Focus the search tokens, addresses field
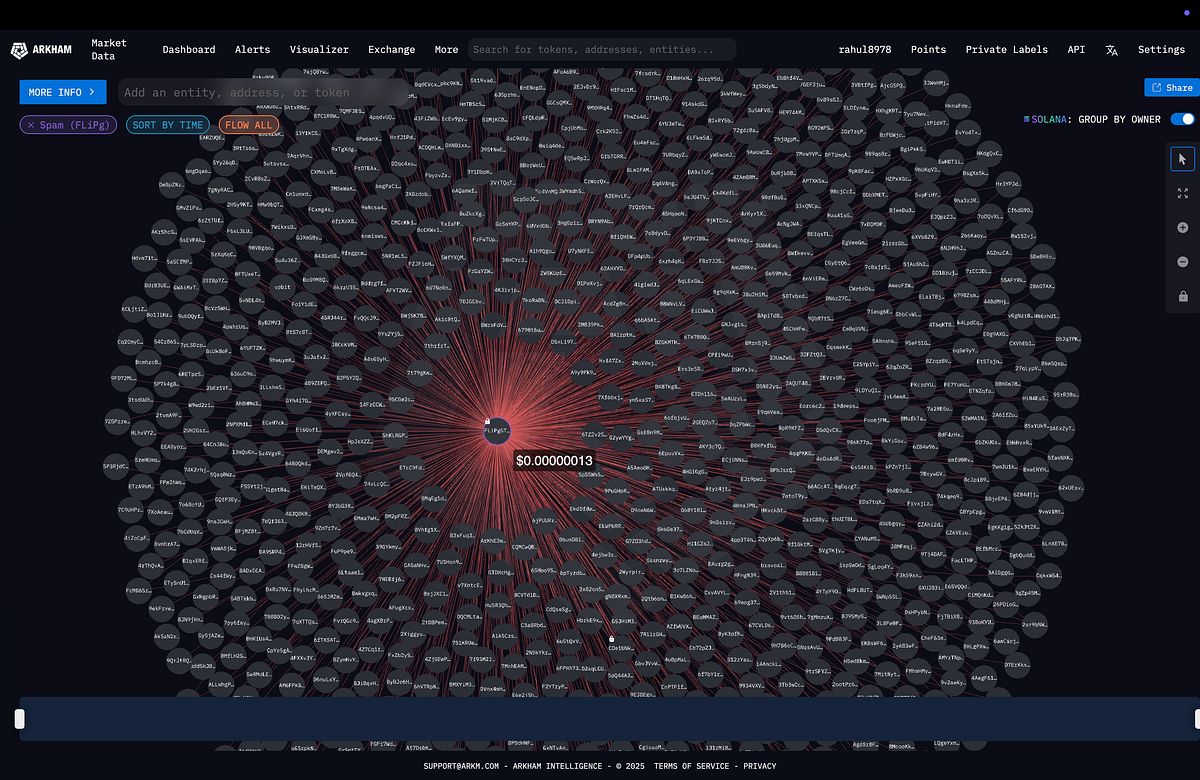 point(602,50)
